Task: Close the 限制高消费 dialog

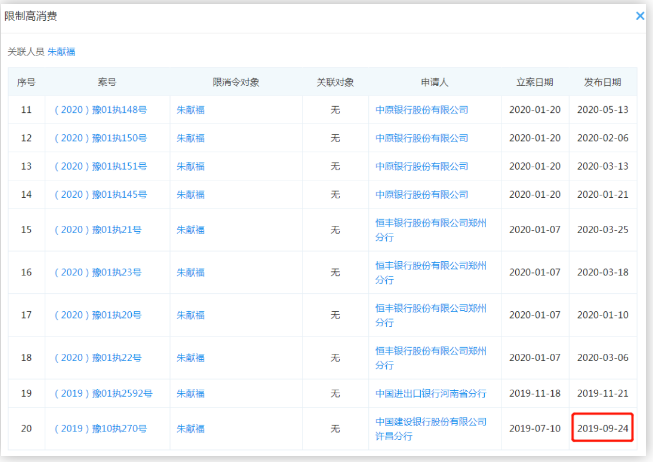Action: pos(640,16)
